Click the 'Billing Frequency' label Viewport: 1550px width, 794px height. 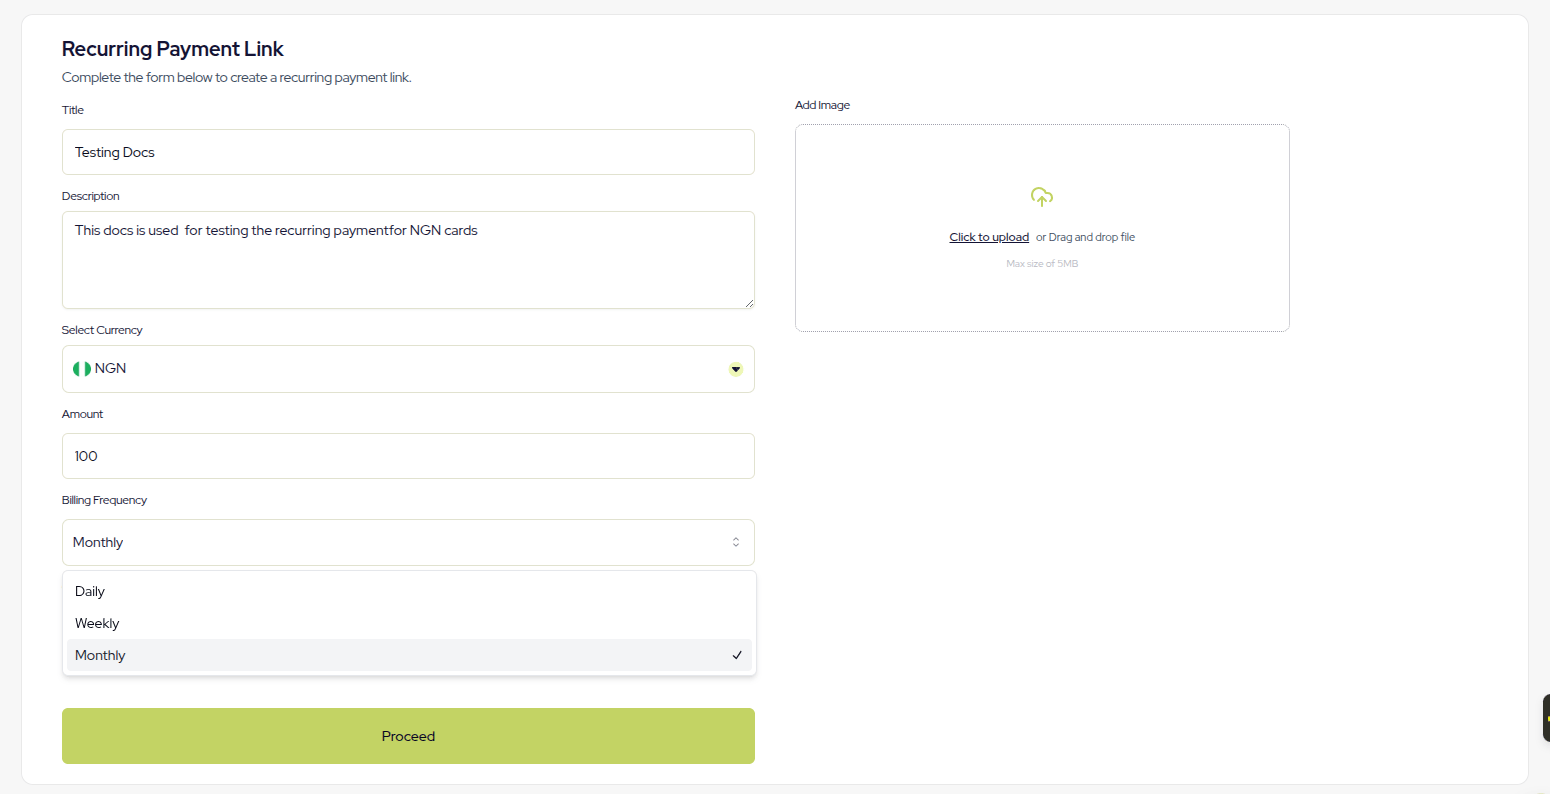pos(104,500)
